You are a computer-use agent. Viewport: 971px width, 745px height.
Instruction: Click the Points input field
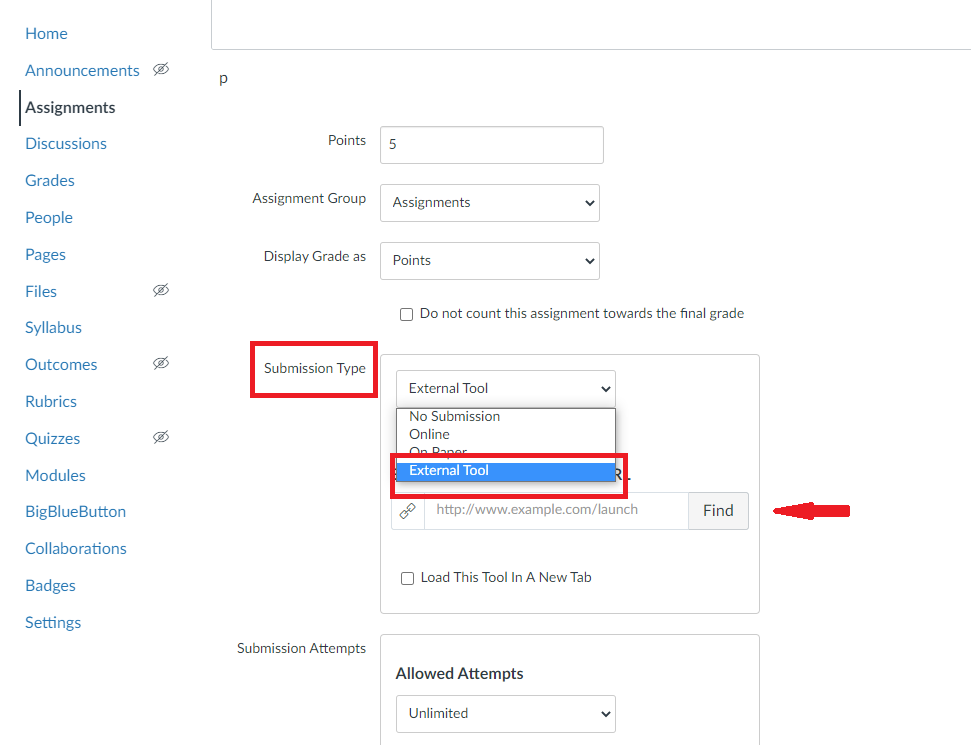[x=492, y=145]
